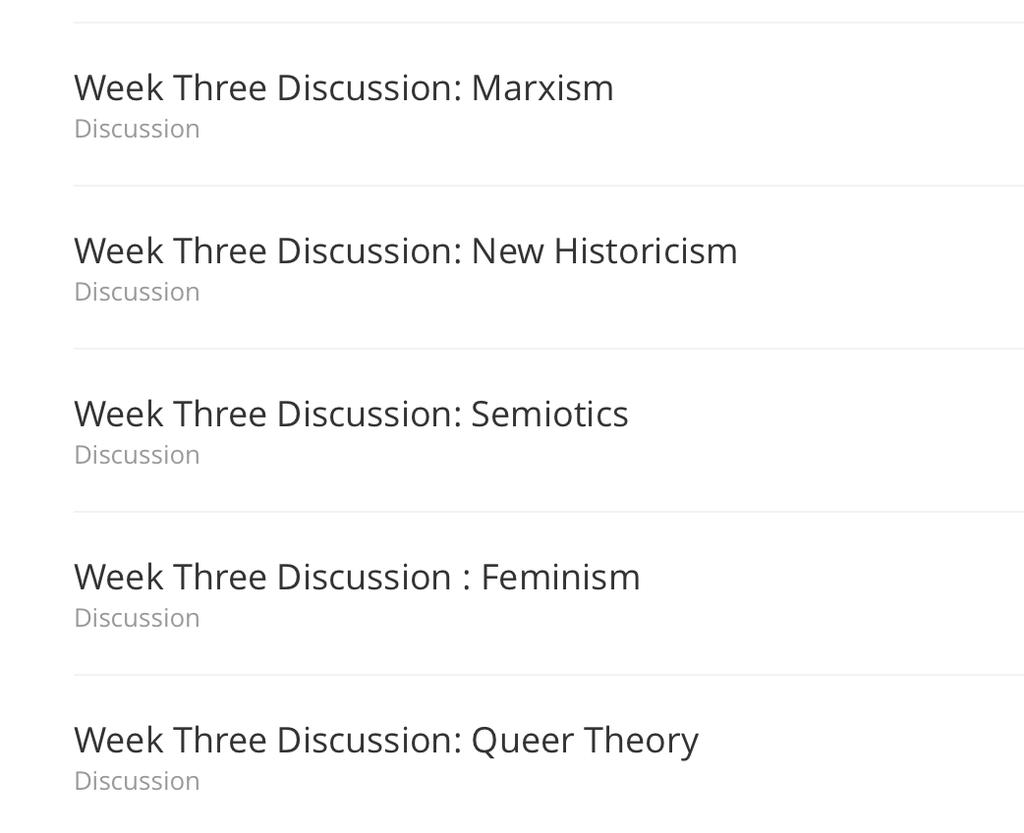
Task: Open Week Three Discussion: Marxism
Action: tap(343, 88)
